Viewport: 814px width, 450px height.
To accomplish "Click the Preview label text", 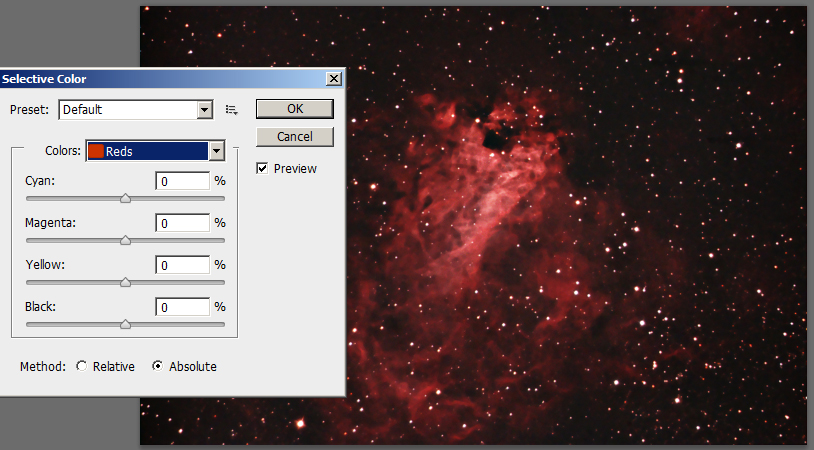I will 295,169.
